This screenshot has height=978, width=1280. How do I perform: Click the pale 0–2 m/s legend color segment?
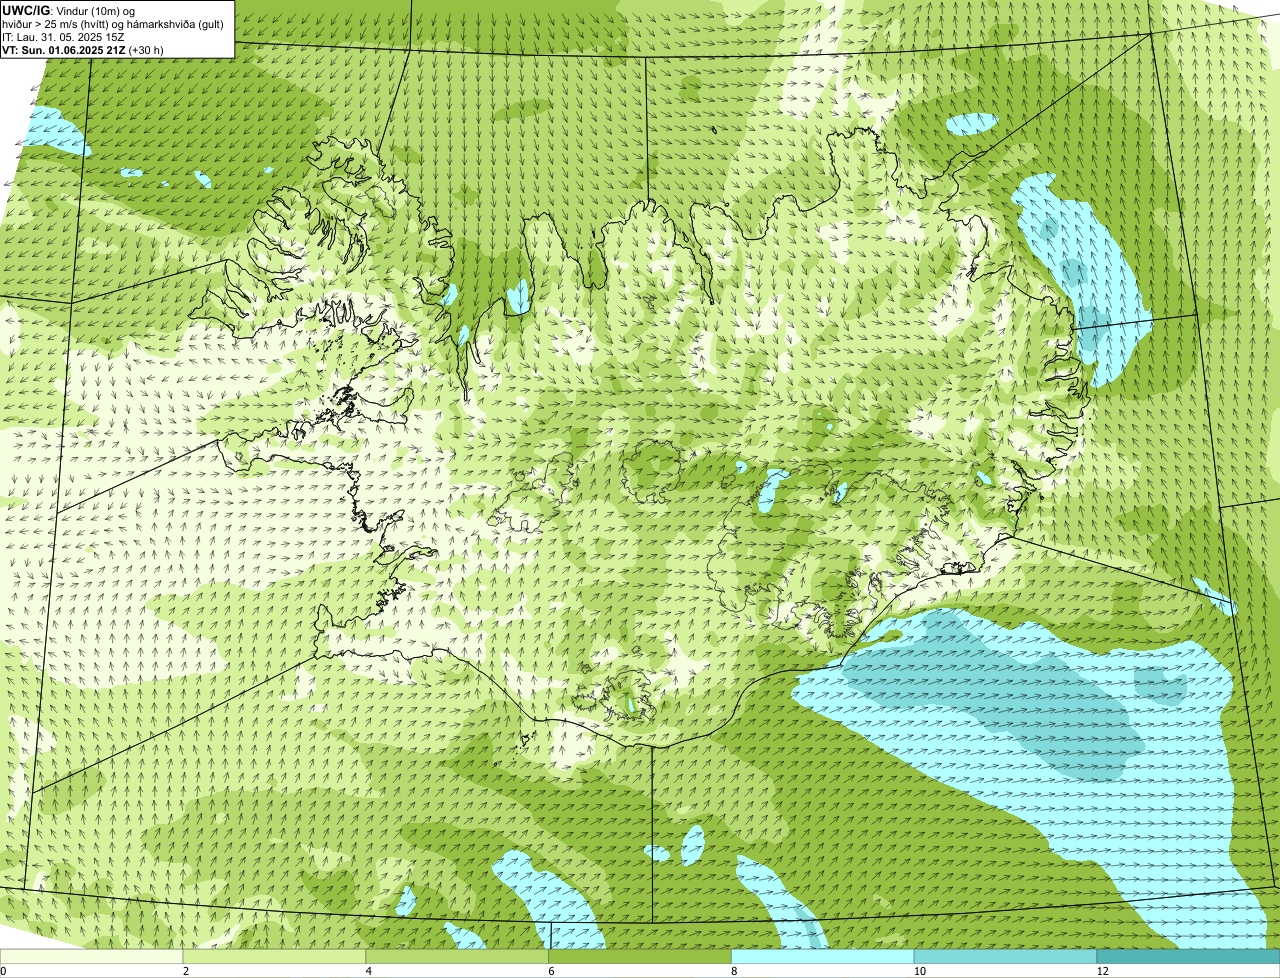click(x=92, y=956)
